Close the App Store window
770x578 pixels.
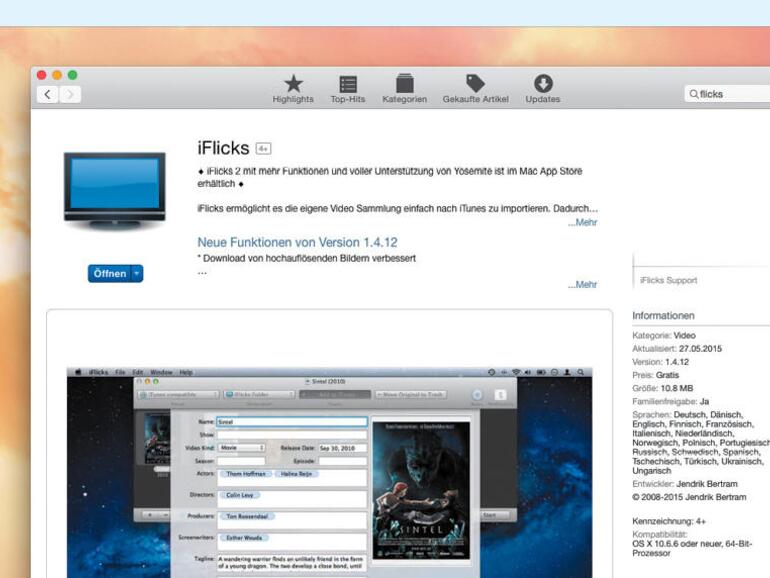[x=42, y=75]
